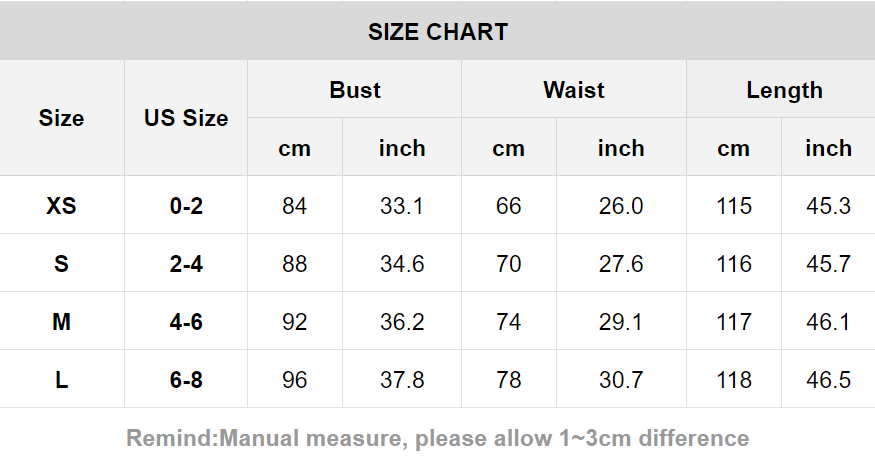Click the M size row label

[61, 322]
